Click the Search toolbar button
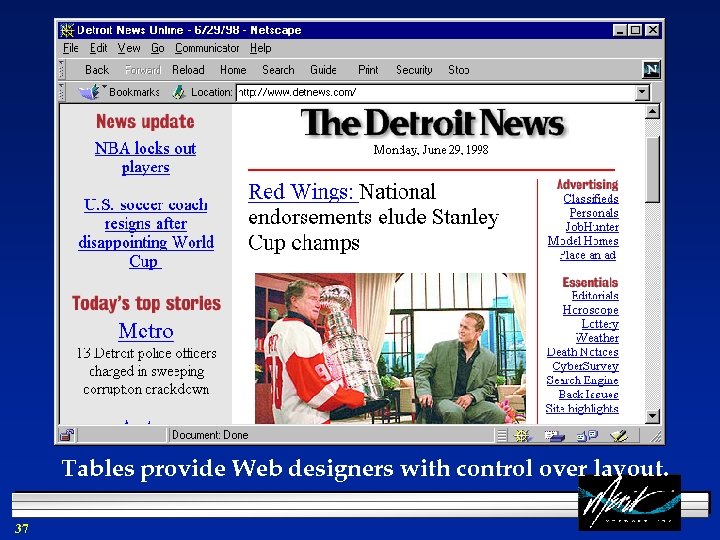The height and width of the screenshot is (540, 720). pos(278,70)
